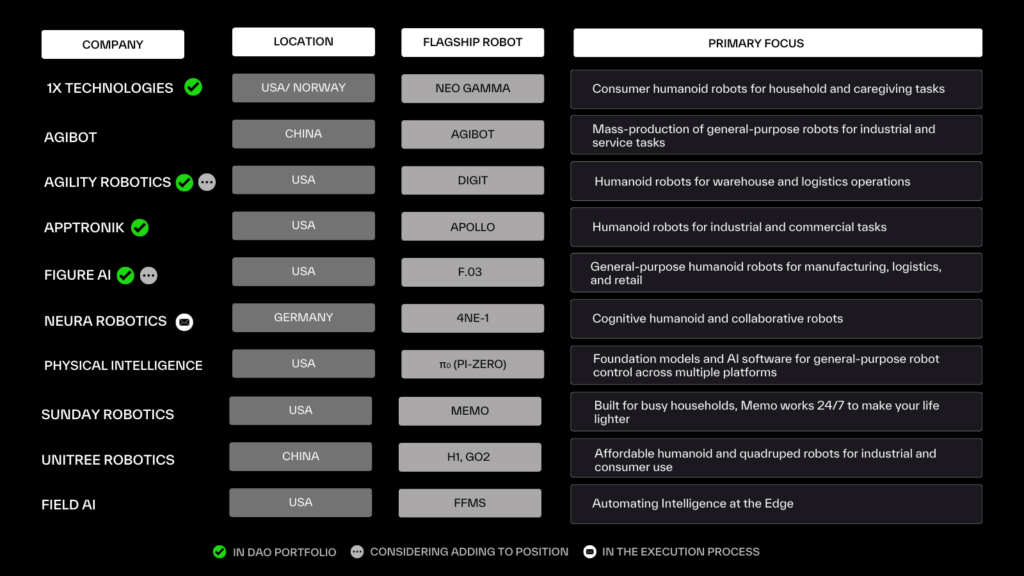Screen dimensions: 1024x576
Task: Click the green checkmark beside Apptronik
Action: pos(140,228)
